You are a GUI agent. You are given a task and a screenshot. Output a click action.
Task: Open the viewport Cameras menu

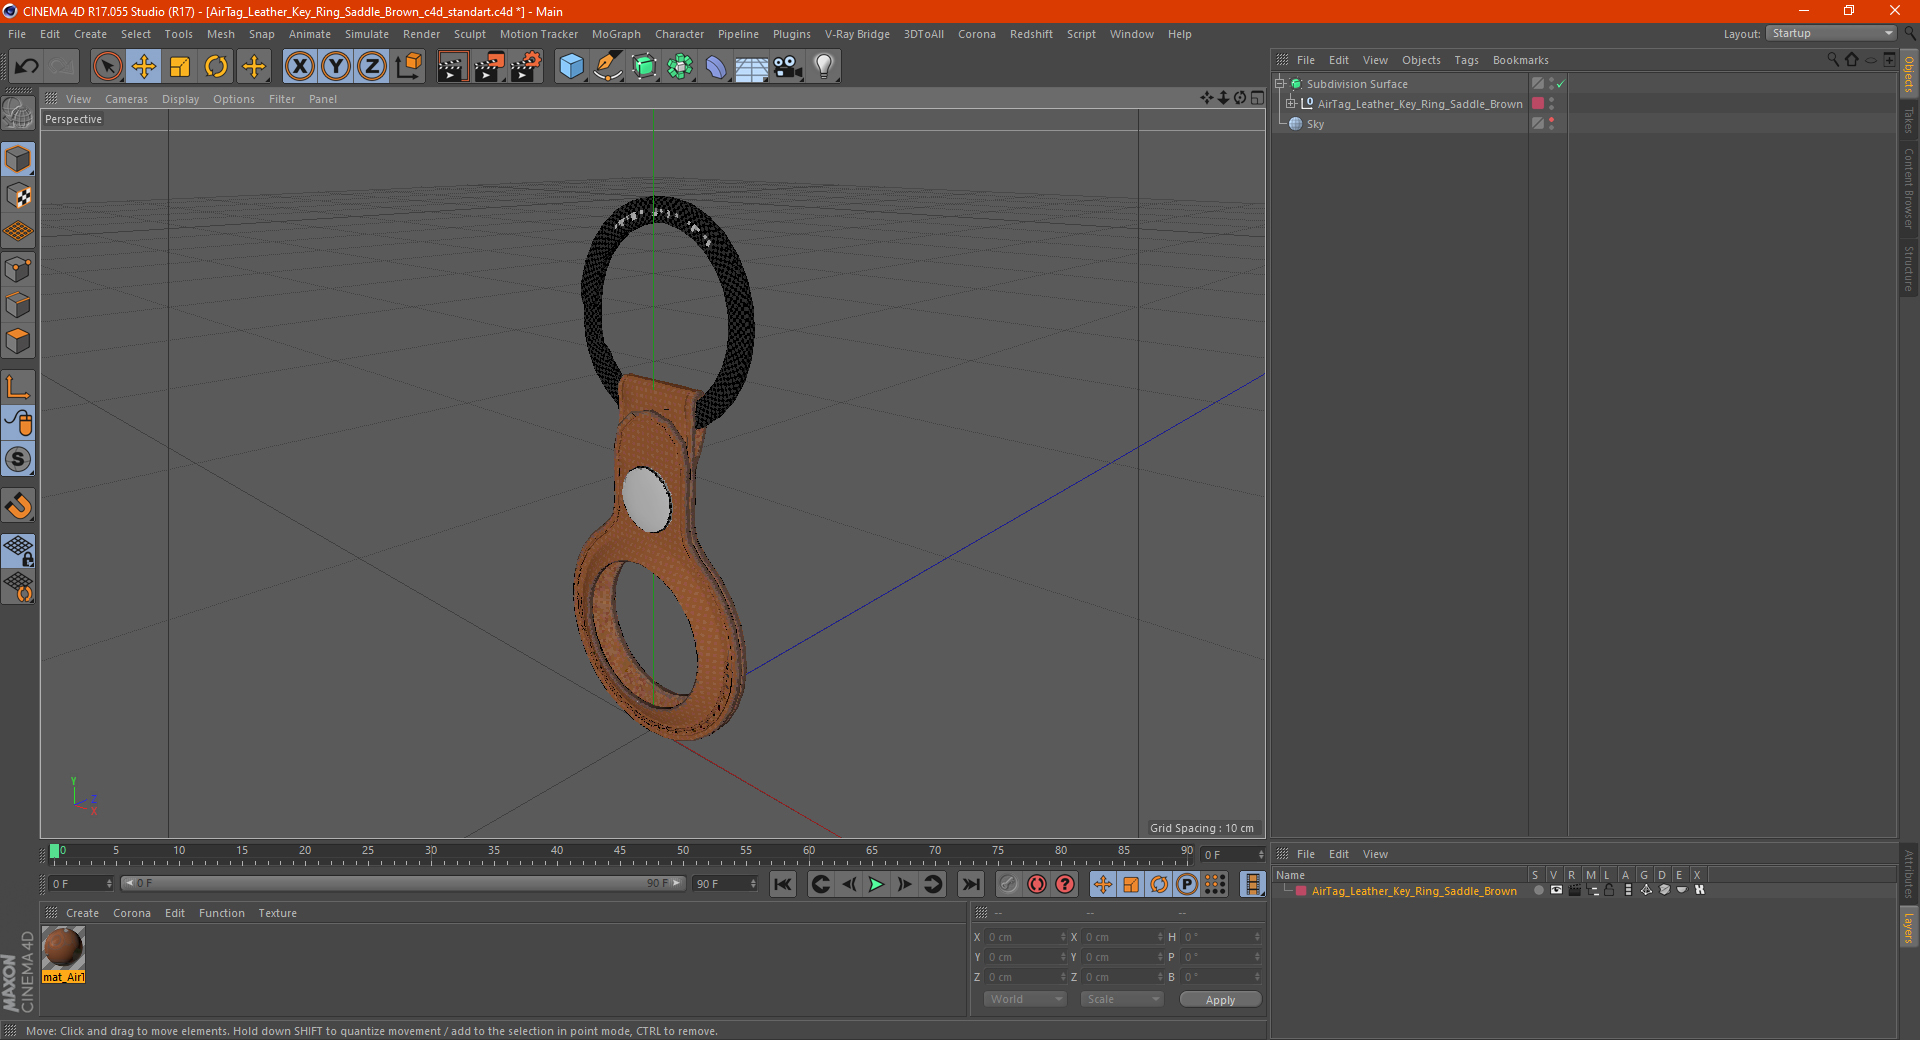pyautogui.click(x=126, y=99)
